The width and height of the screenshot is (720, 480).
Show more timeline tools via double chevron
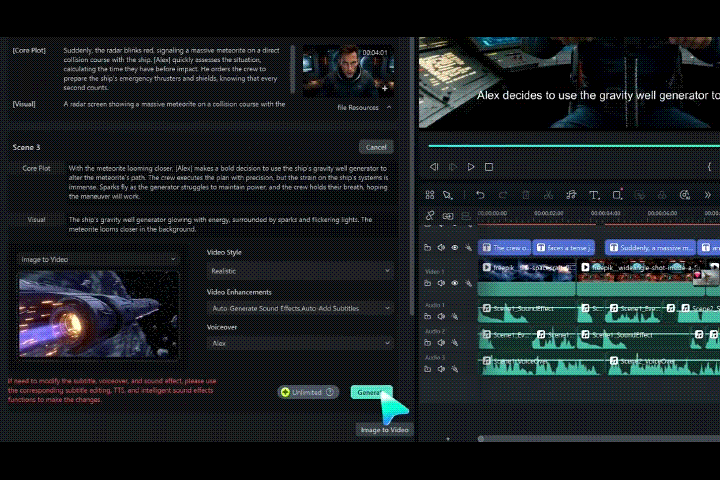coord(708,195)
